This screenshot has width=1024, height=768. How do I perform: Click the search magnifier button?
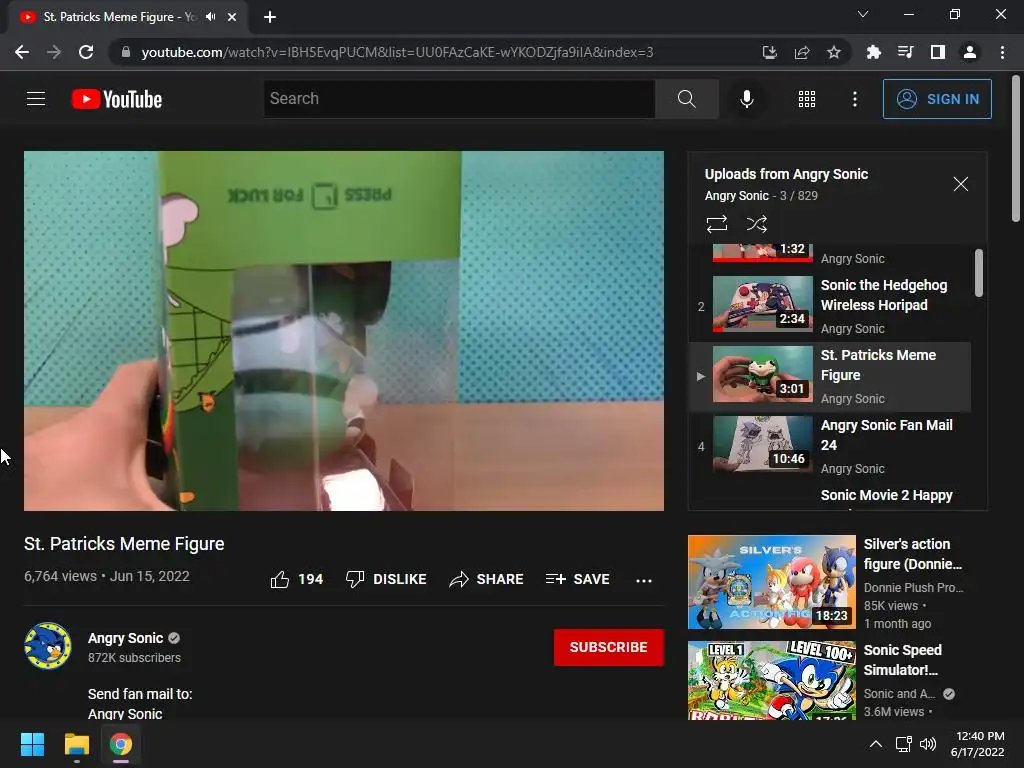[x=686, y=99]
